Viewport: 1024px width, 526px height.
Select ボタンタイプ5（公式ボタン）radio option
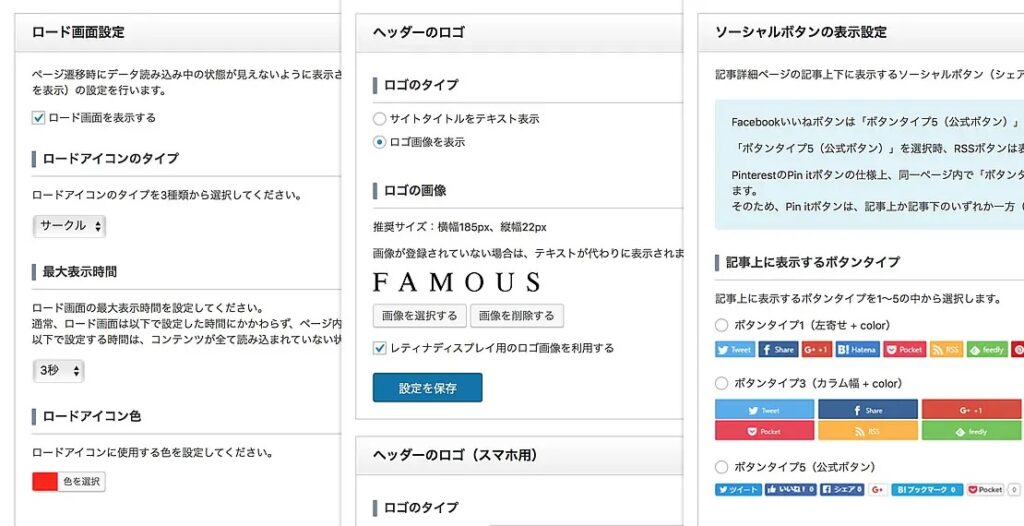pos(722,467)
